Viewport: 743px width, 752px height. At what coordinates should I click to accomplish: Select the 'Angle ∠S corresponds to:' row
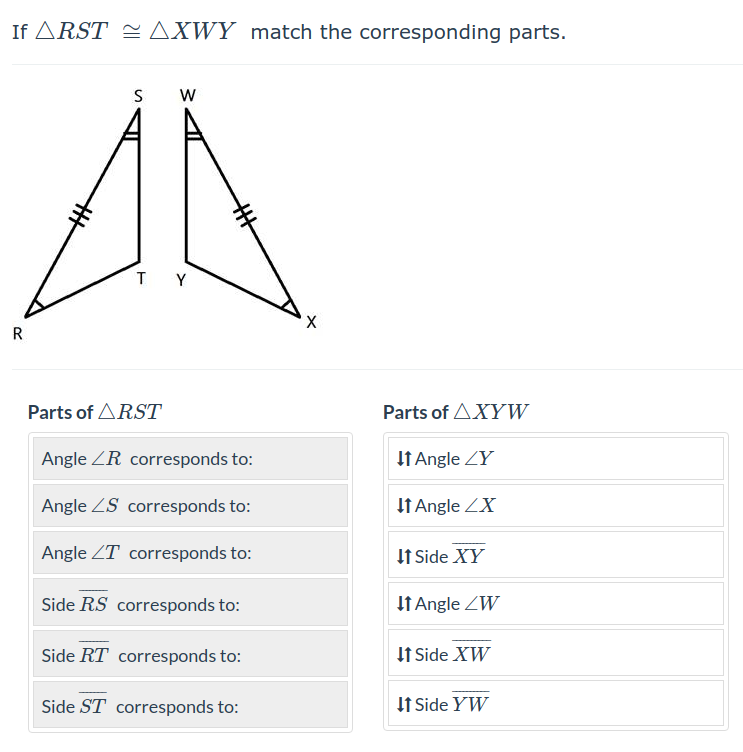190,506
